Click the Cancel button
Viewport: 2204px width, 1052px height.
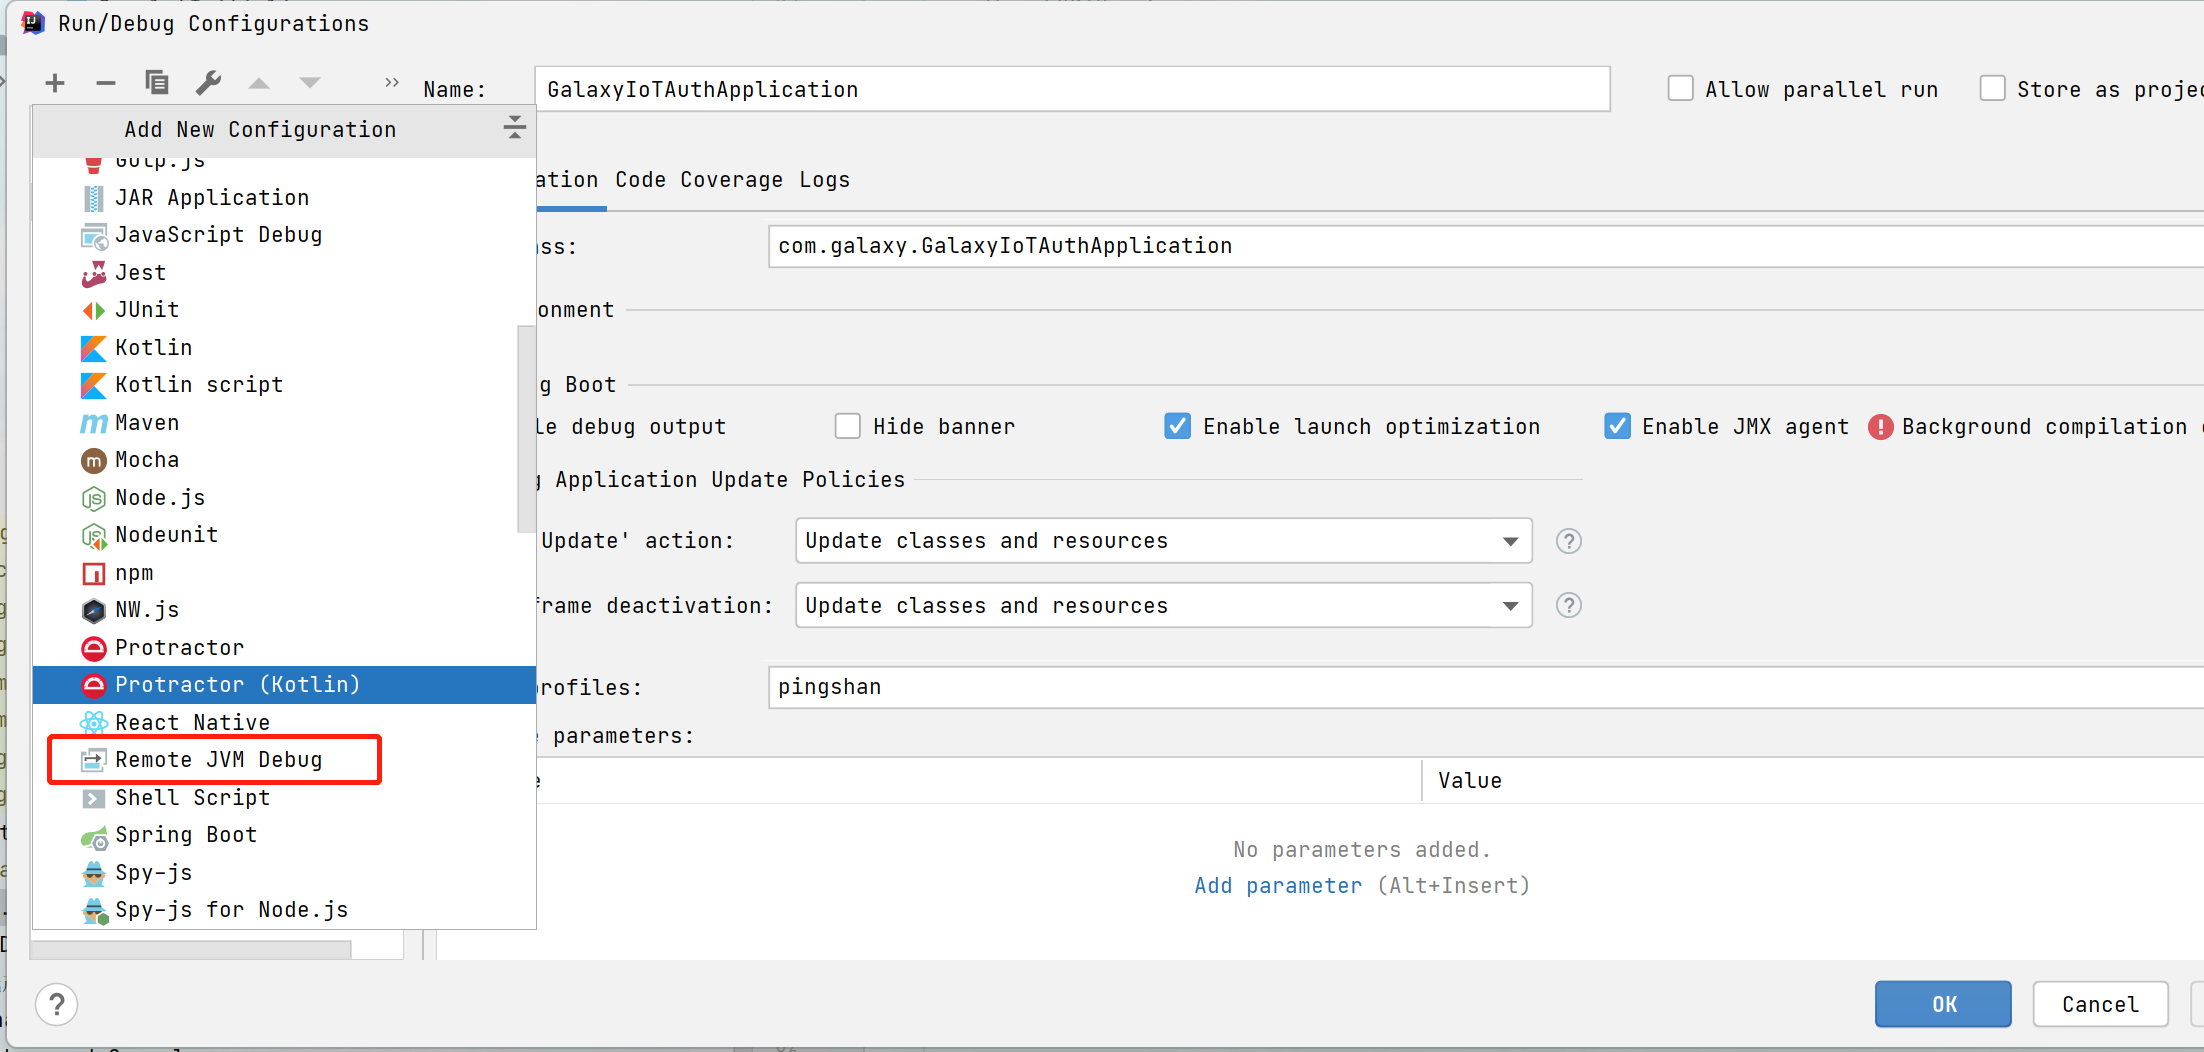(2100, 1004)
